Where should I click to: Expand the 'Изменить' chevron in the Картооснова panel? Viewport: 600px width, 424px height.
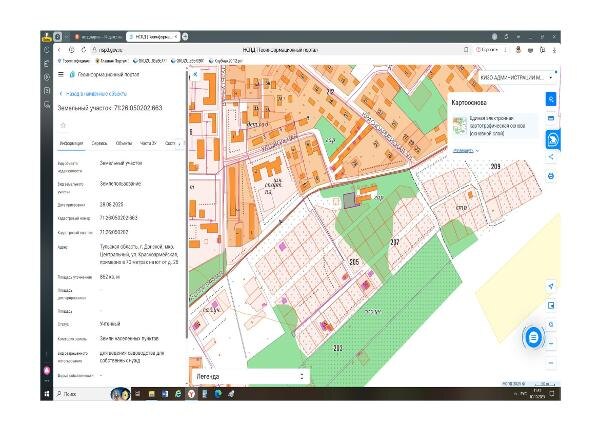pos(477,151)
